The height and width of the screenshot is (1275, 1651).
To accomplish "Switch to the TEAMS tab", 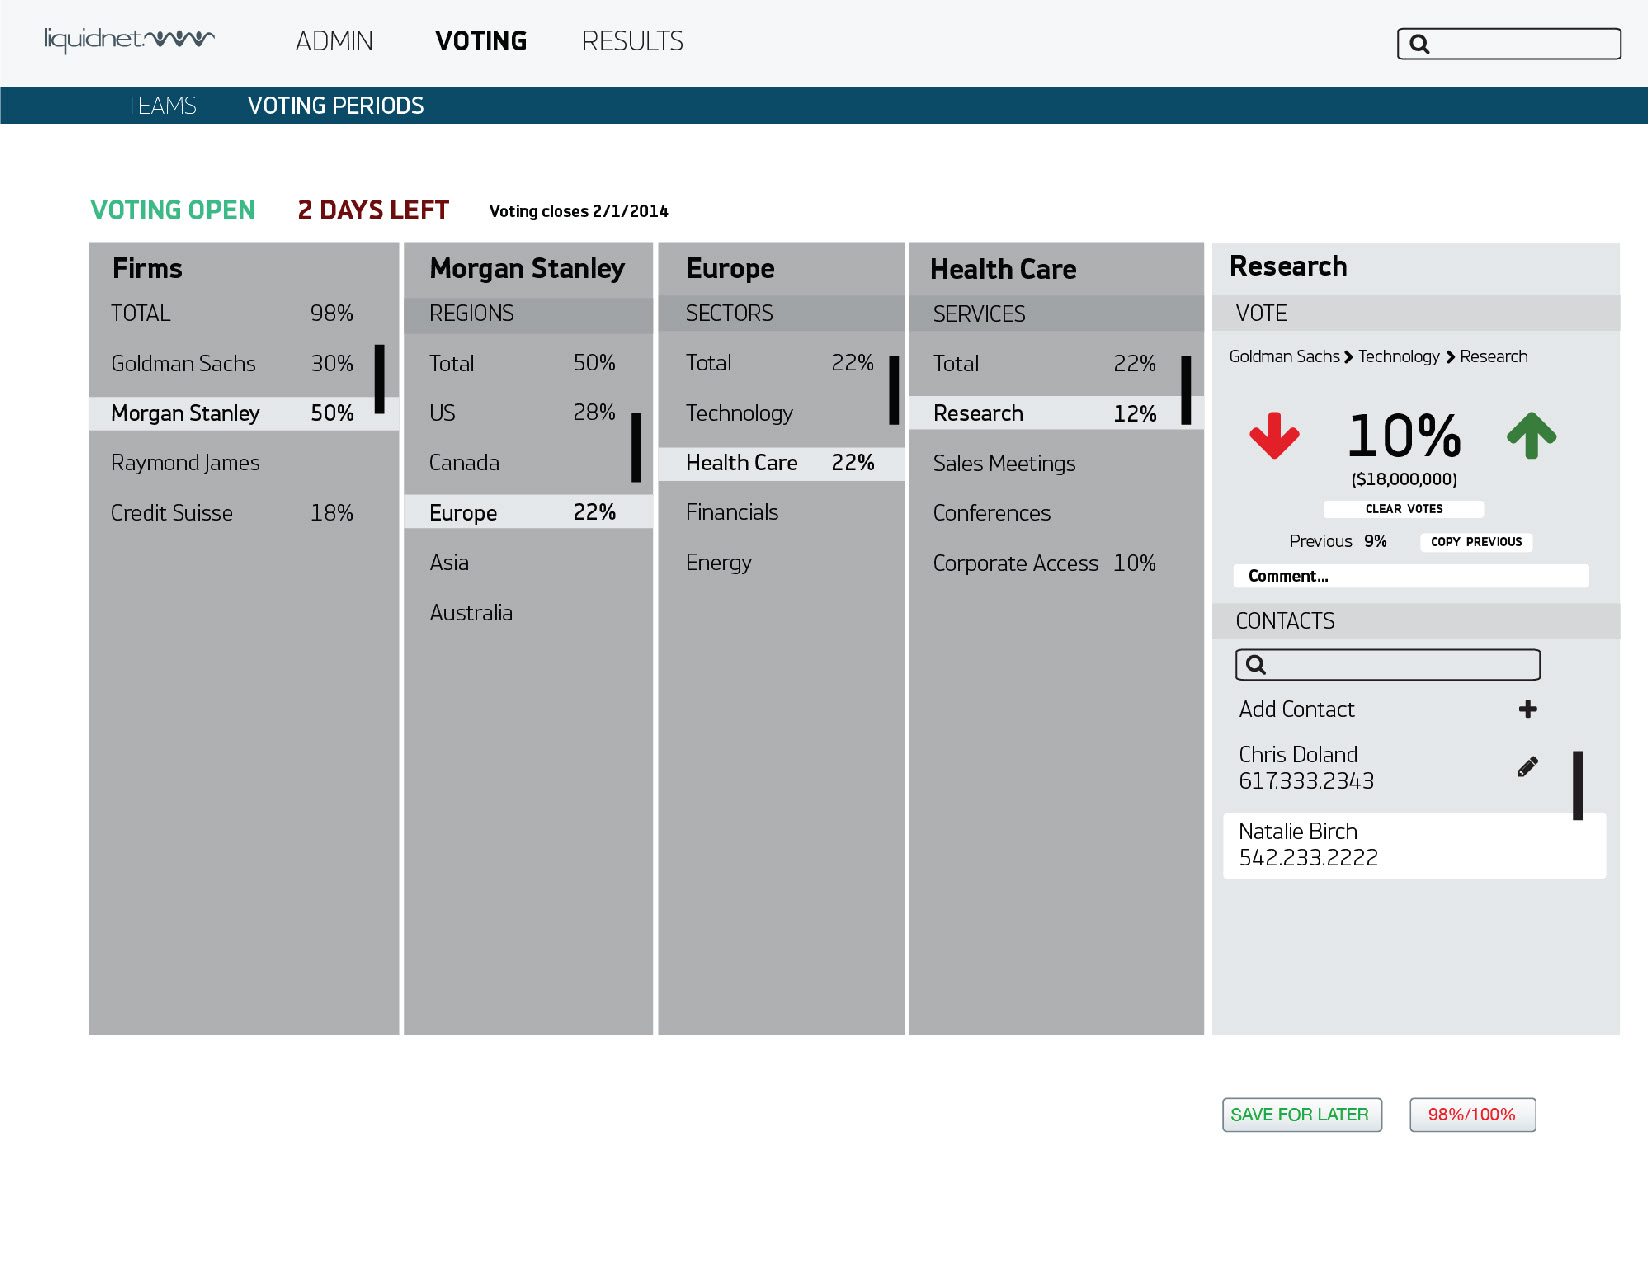I will [164, 106].
